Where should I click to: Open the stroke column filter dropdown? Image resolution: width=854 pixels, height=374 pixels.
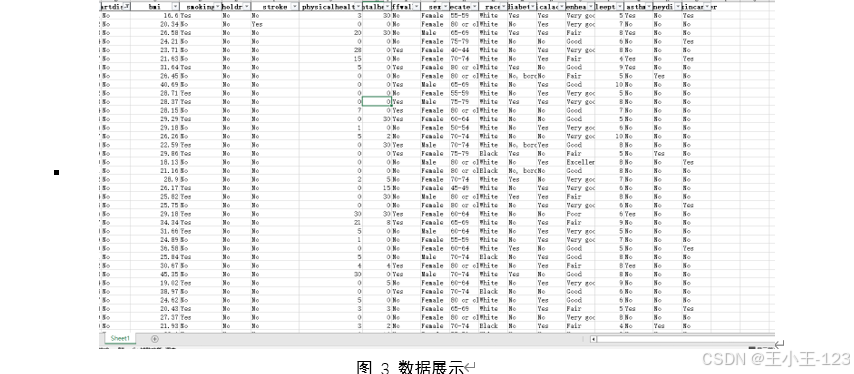[x=295, y=7]
